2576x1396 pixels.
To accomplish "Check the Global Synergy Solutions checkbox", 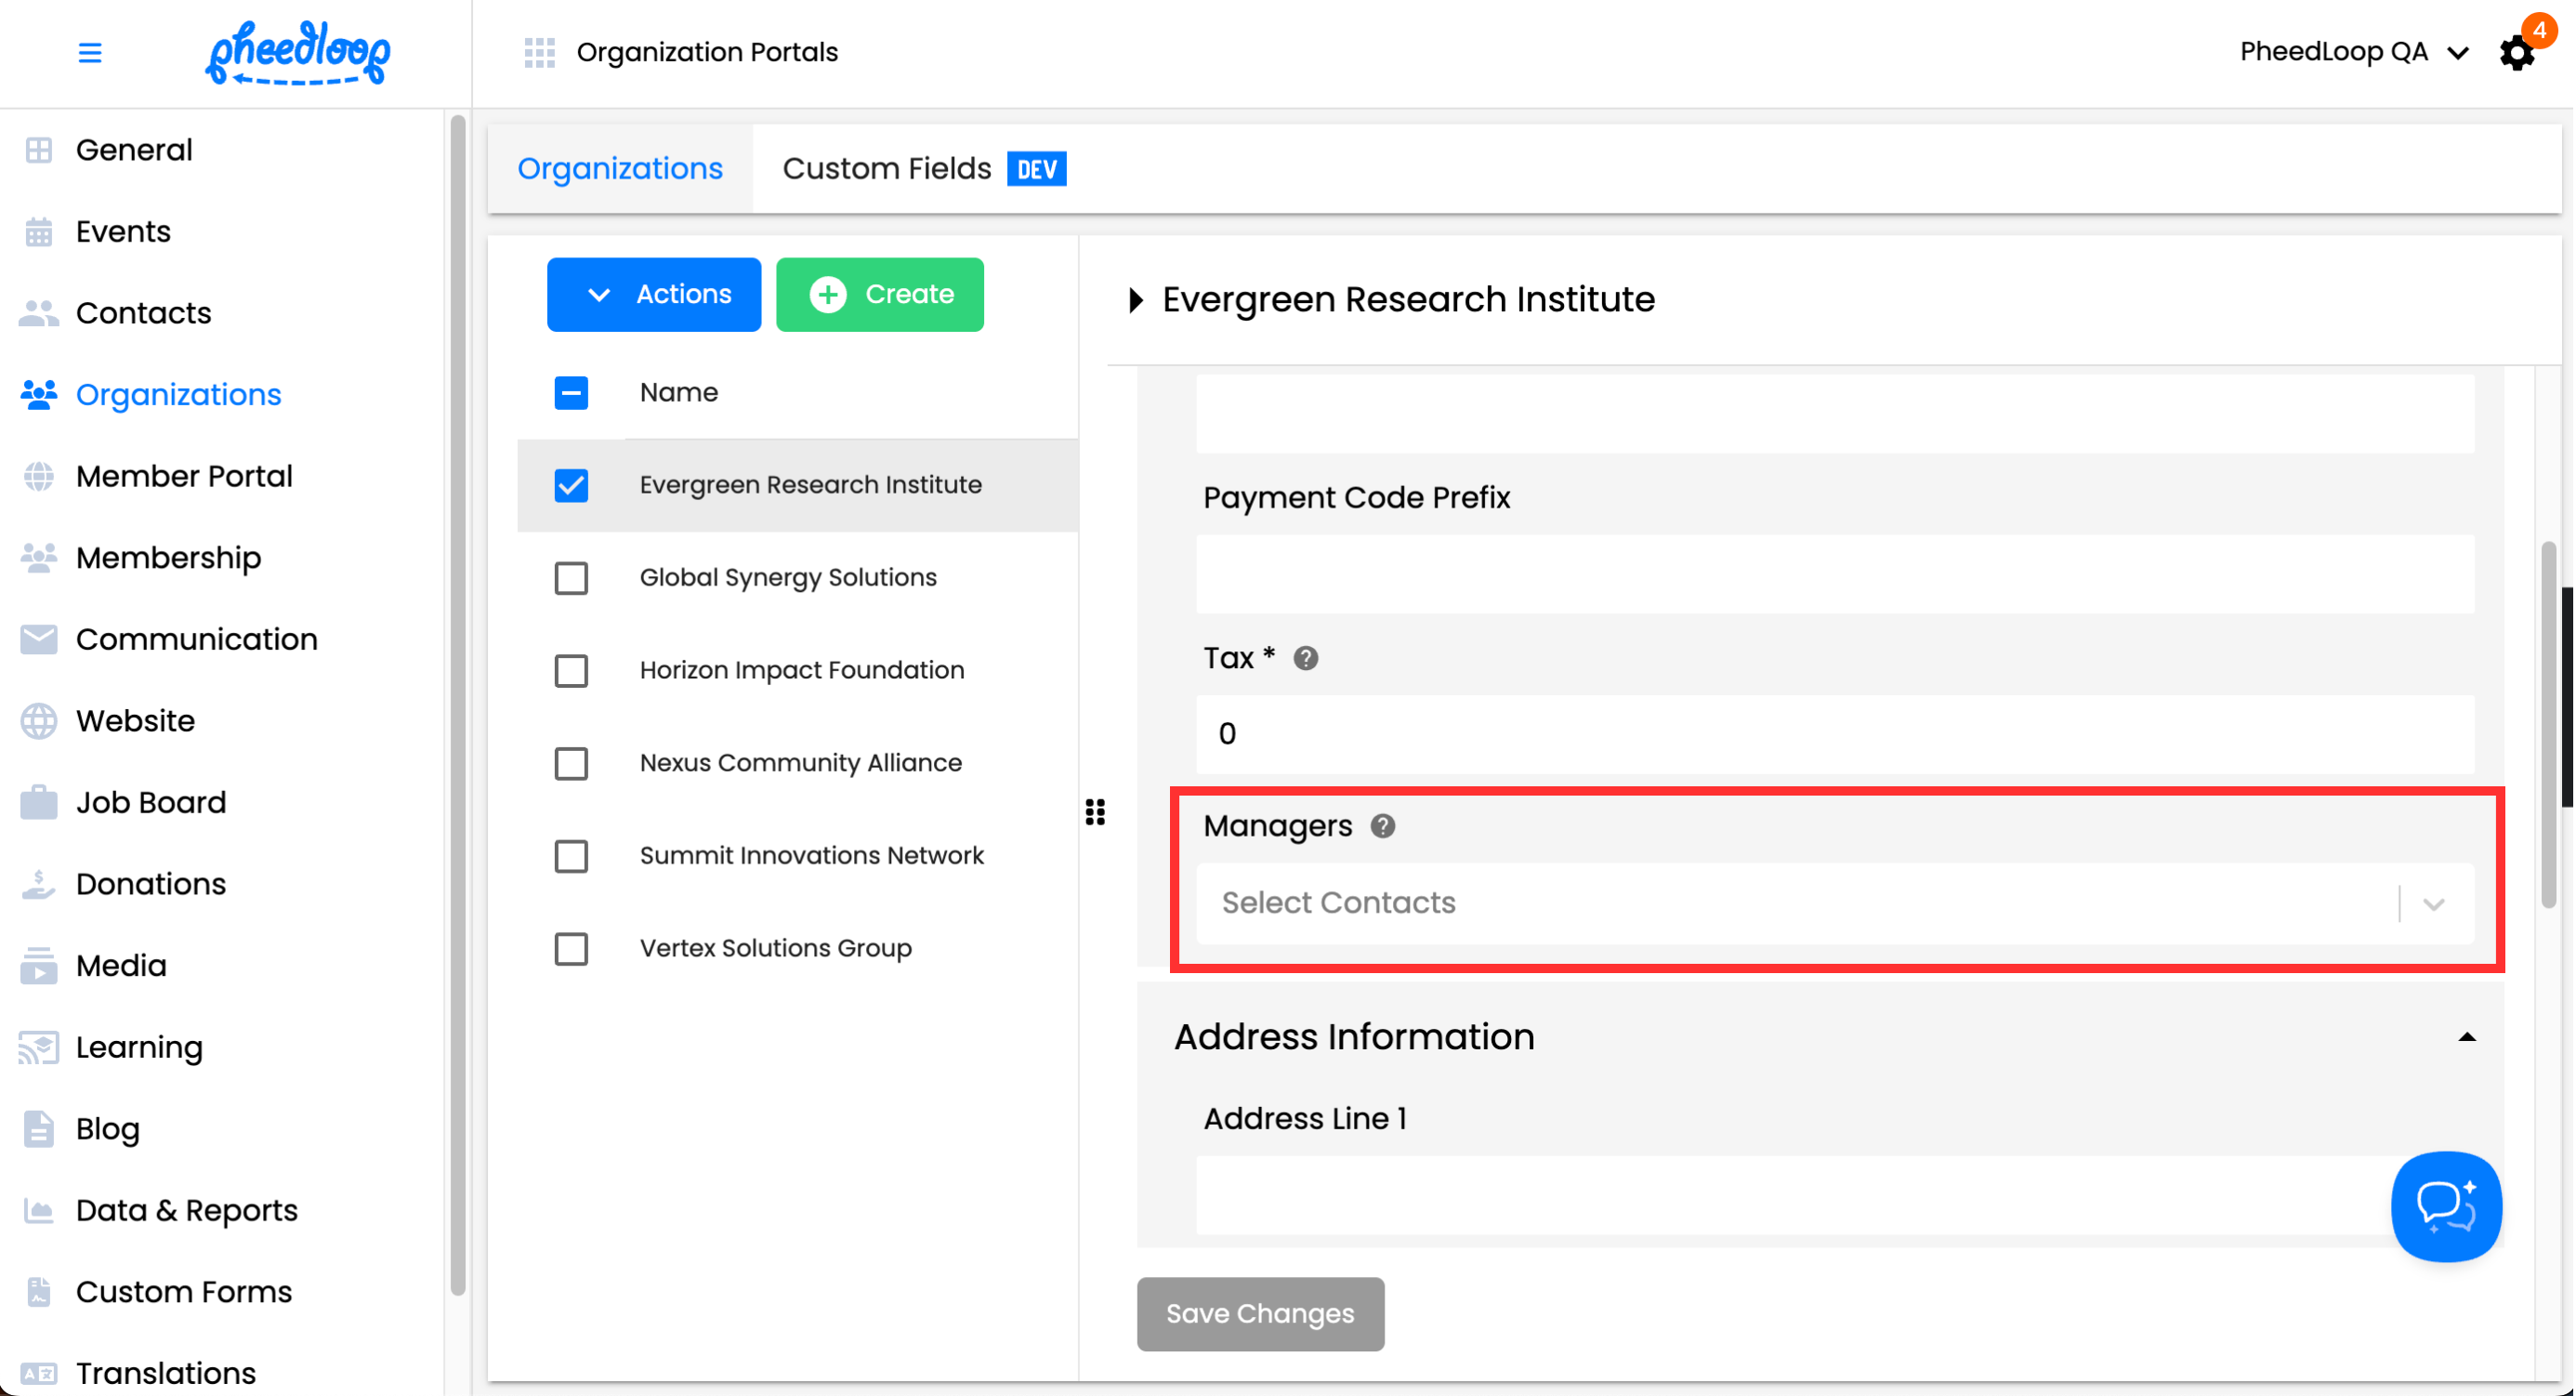I will [x=571, y=578].
